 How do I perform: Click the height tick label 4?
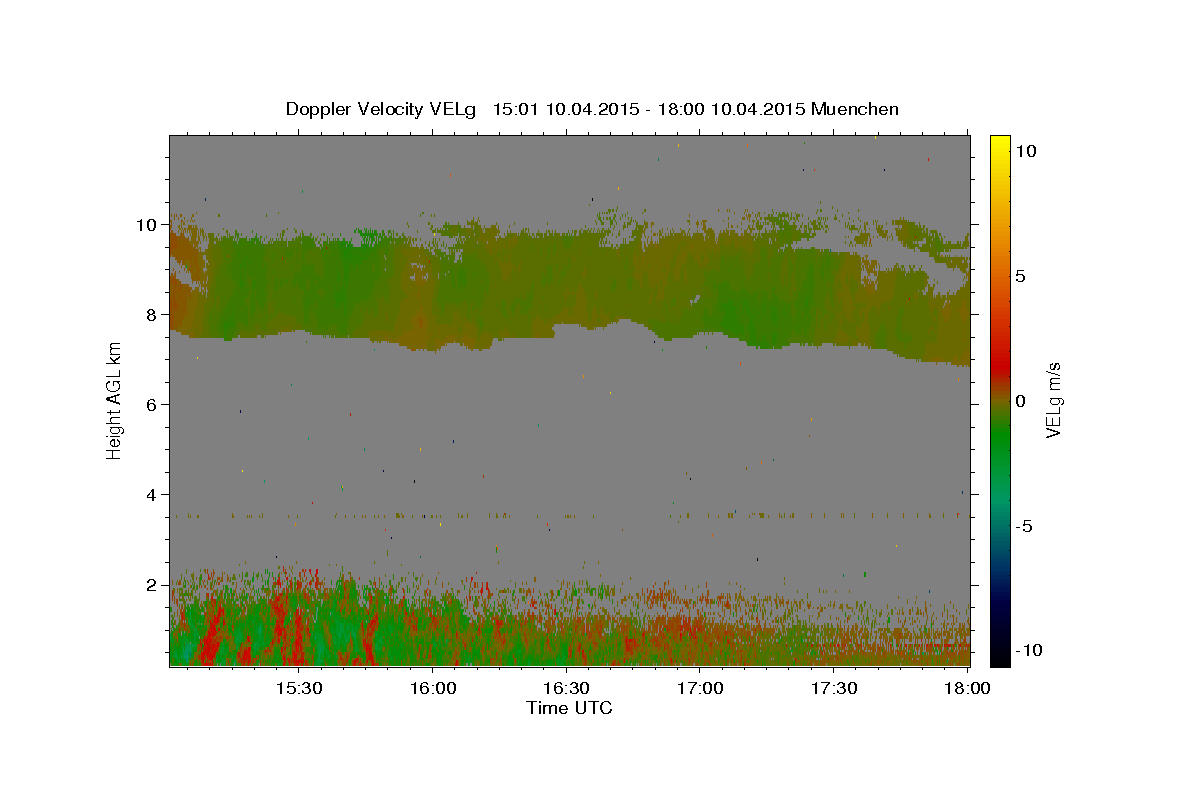(x=153, y=494)
